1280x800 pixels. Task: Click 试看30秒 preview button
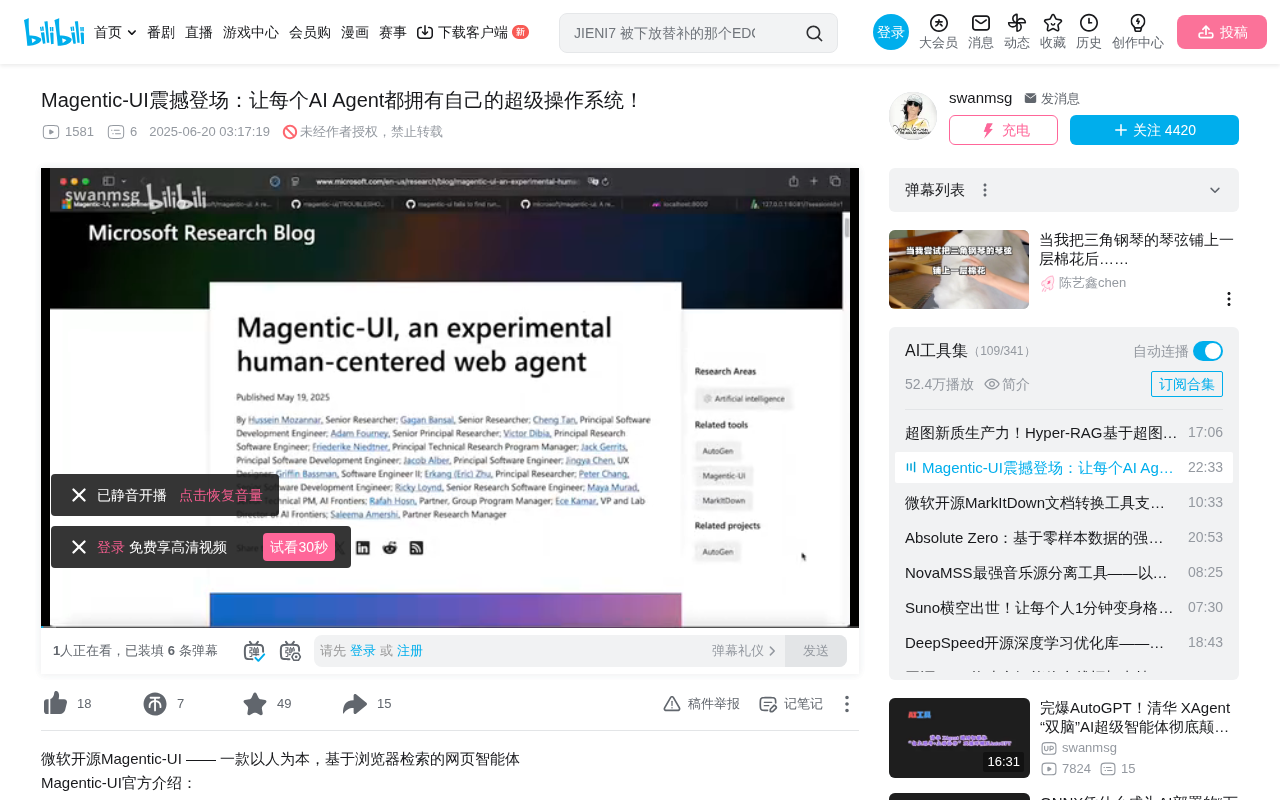299,547
